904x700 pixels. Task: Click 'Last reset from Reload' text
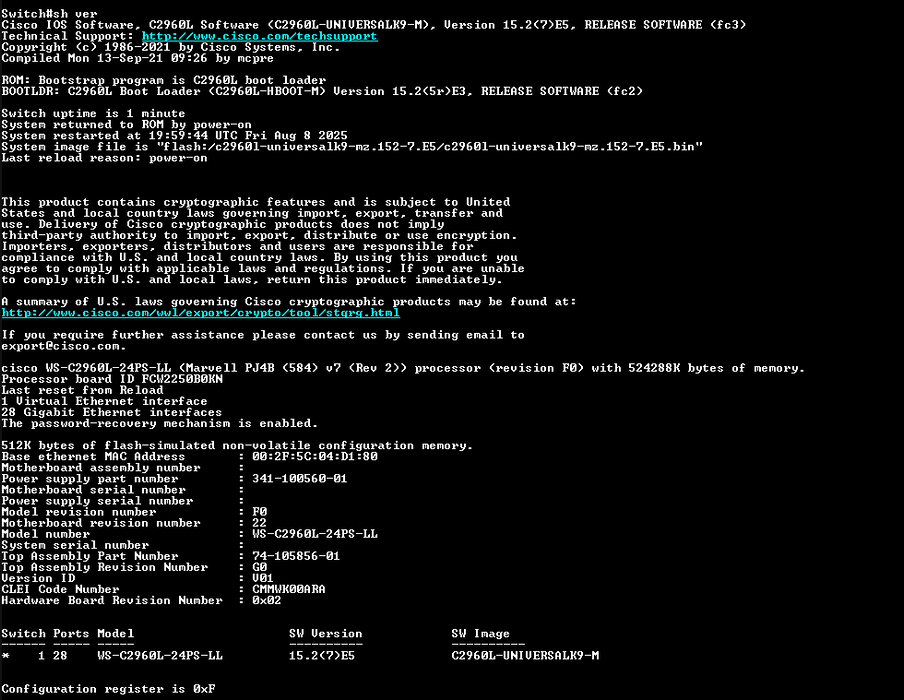point(82,390)
